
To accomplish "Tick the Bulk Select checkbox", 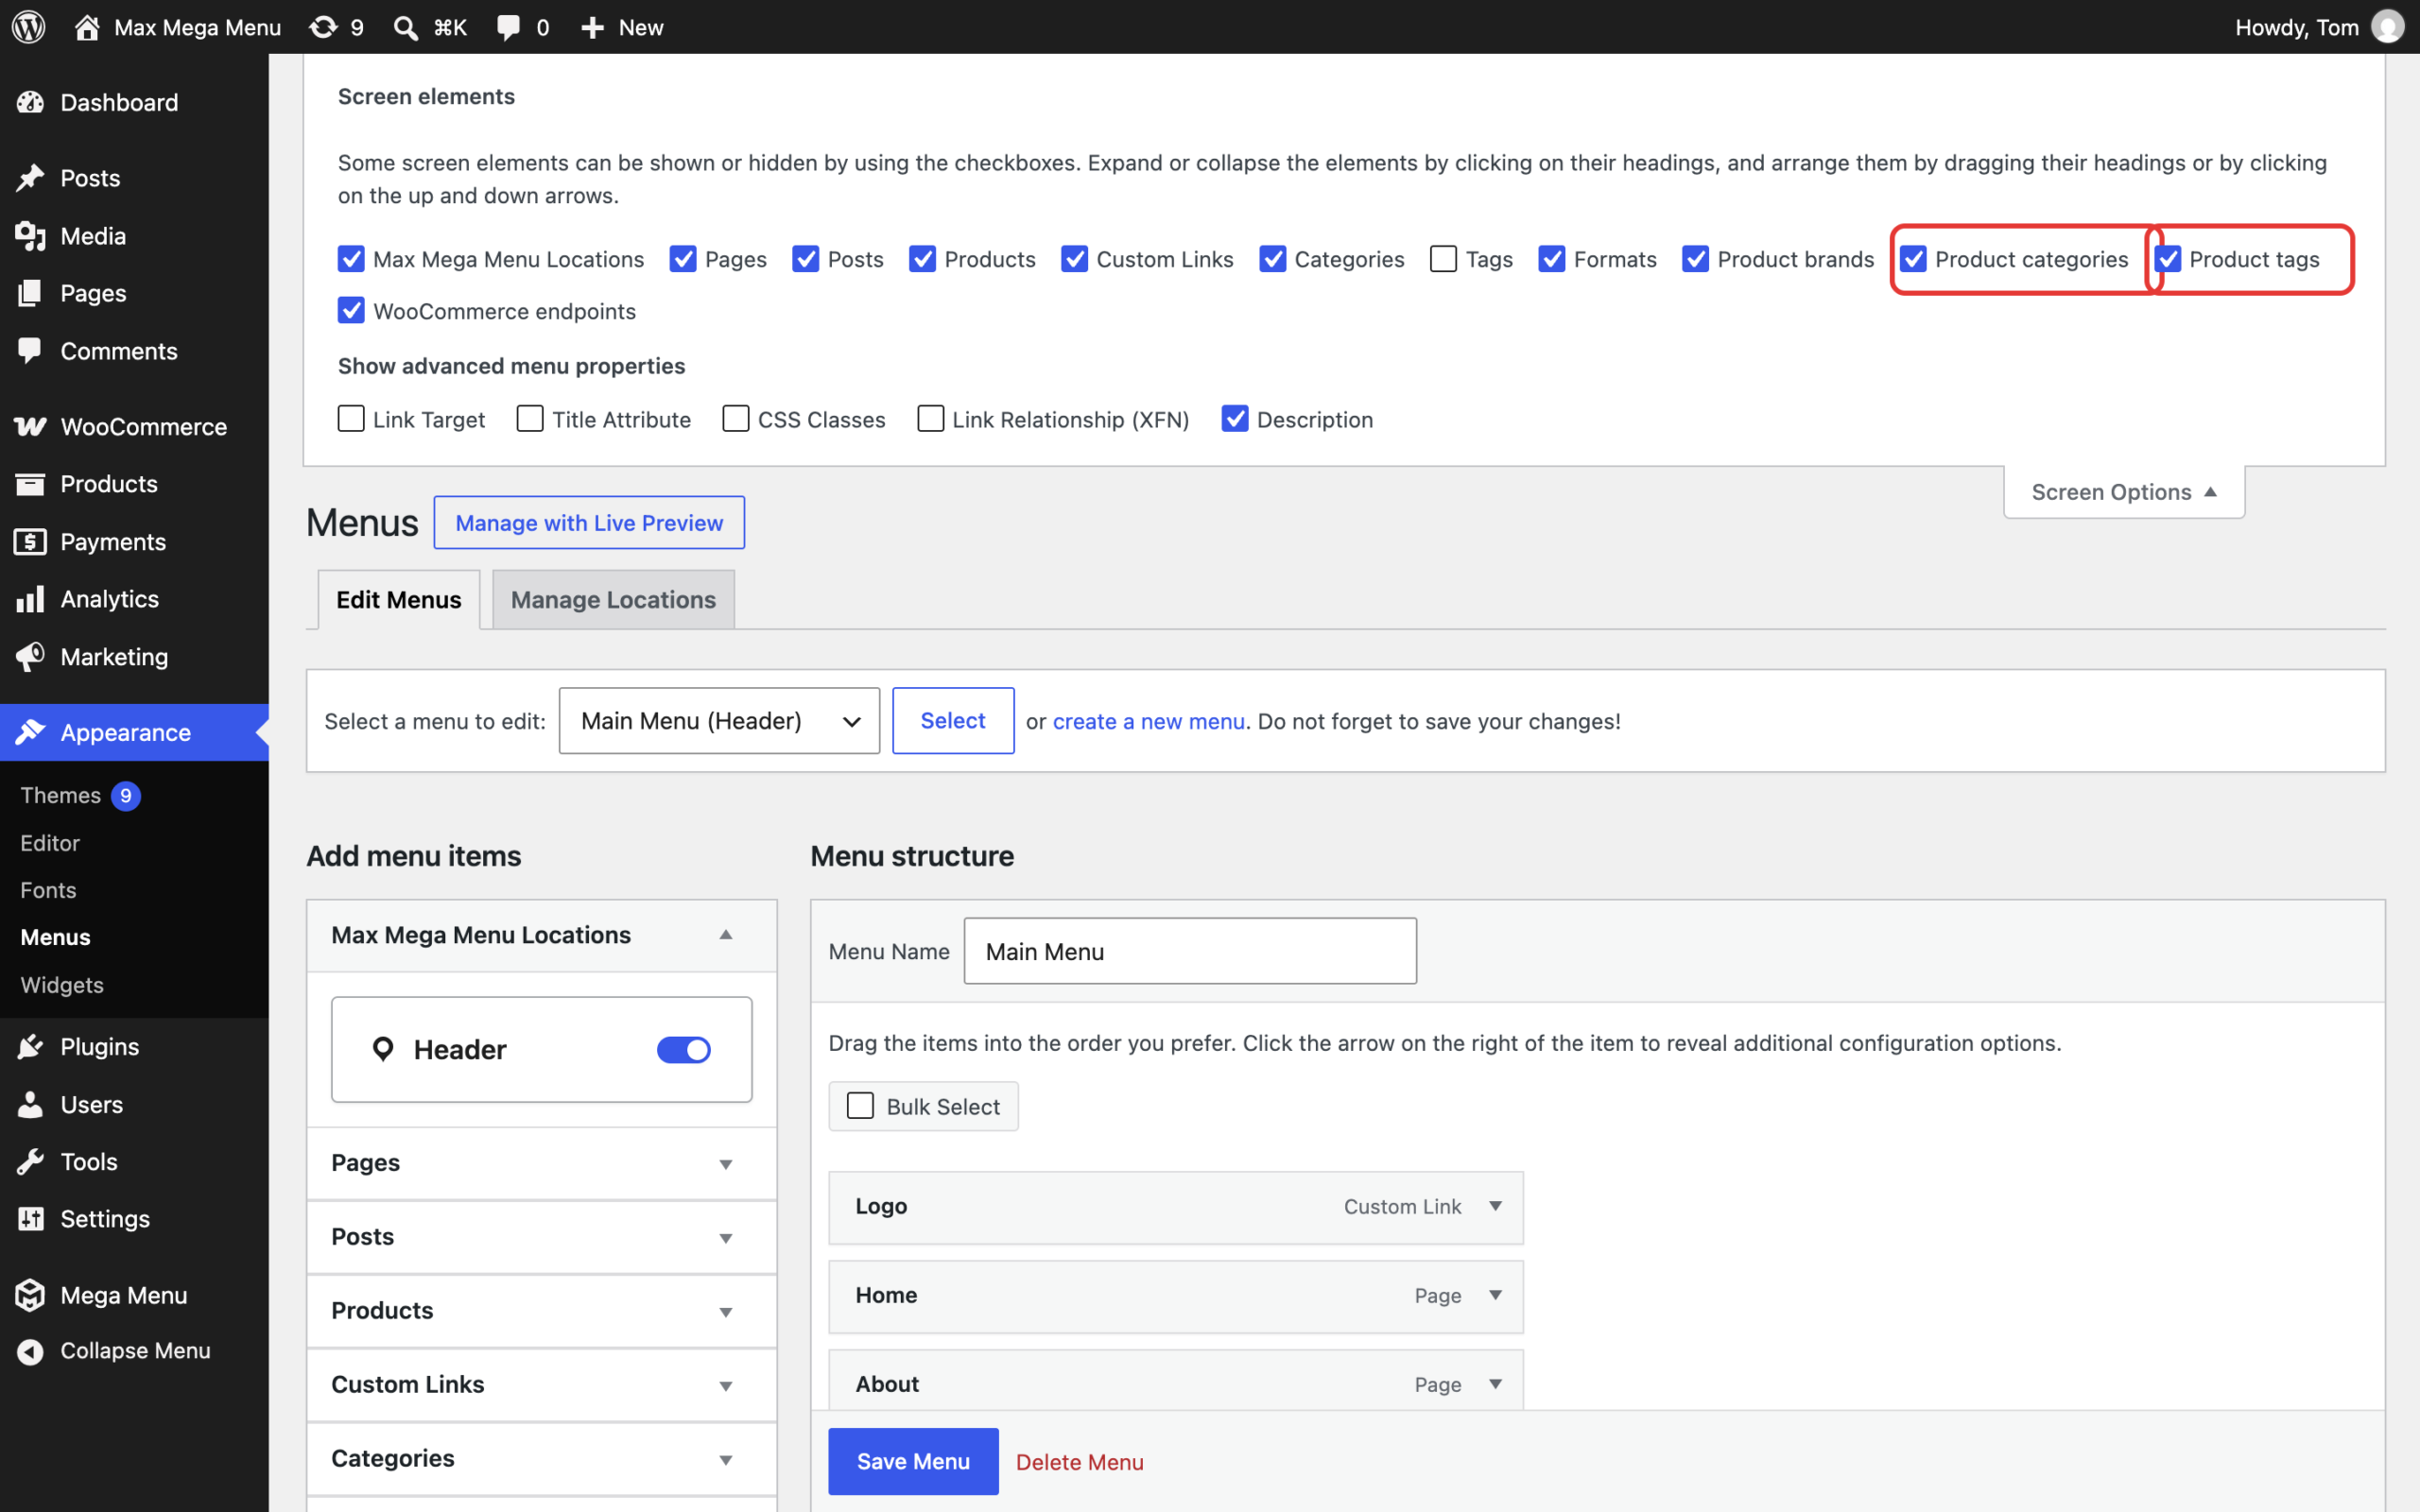I will [860, 1106].
